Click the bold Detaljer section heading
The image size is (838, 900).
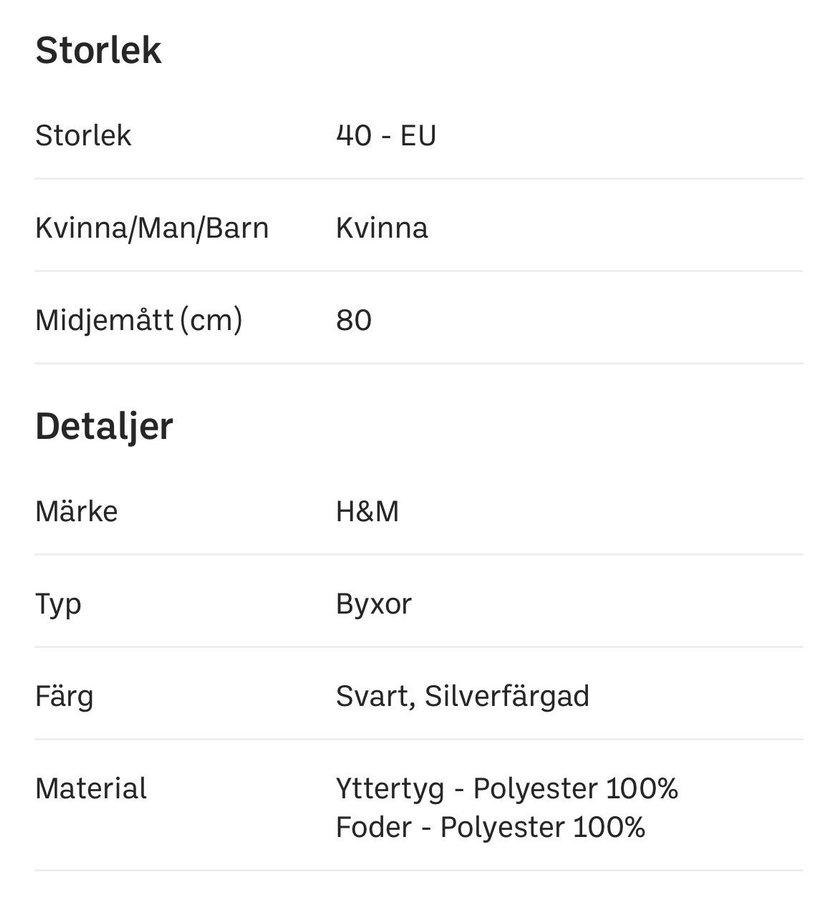pos(104,426)
